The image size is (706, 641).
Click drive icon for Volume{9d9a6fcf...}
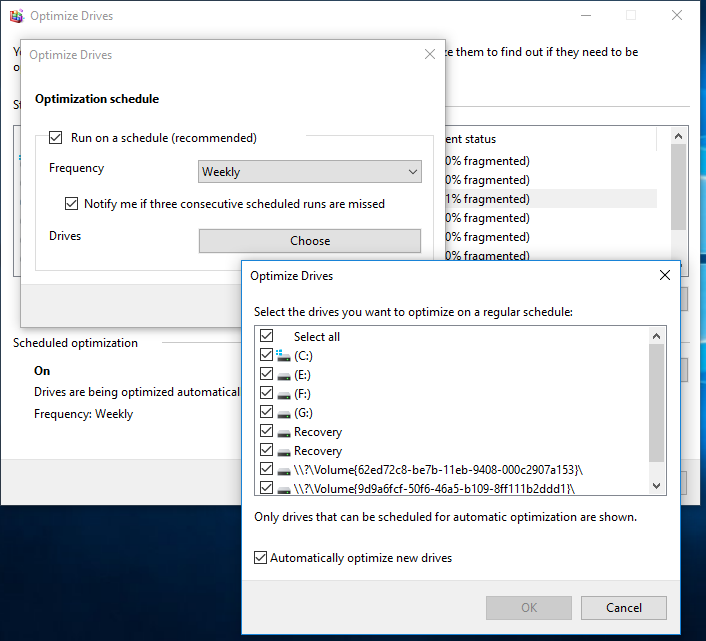pos(284,489)
